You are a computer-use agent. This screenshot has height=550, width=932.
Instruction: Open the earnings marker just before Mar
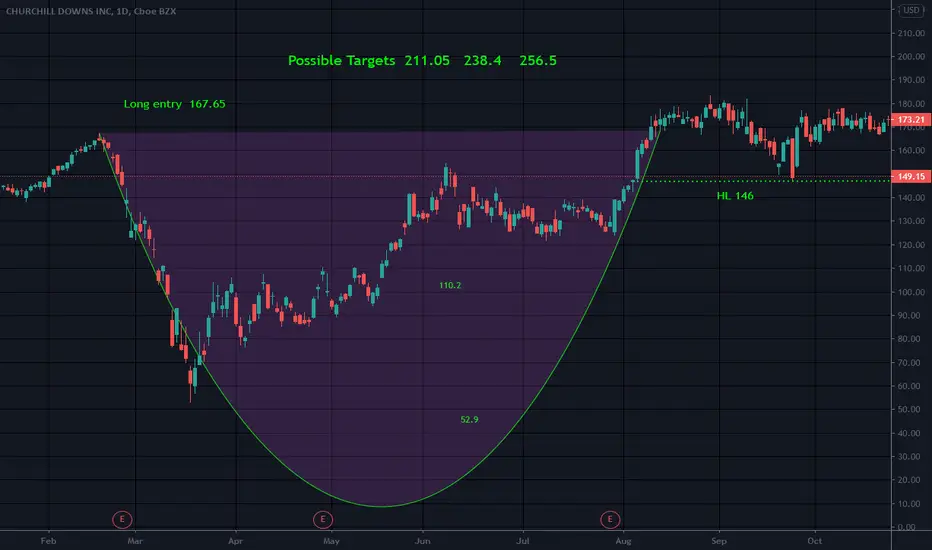122,520
